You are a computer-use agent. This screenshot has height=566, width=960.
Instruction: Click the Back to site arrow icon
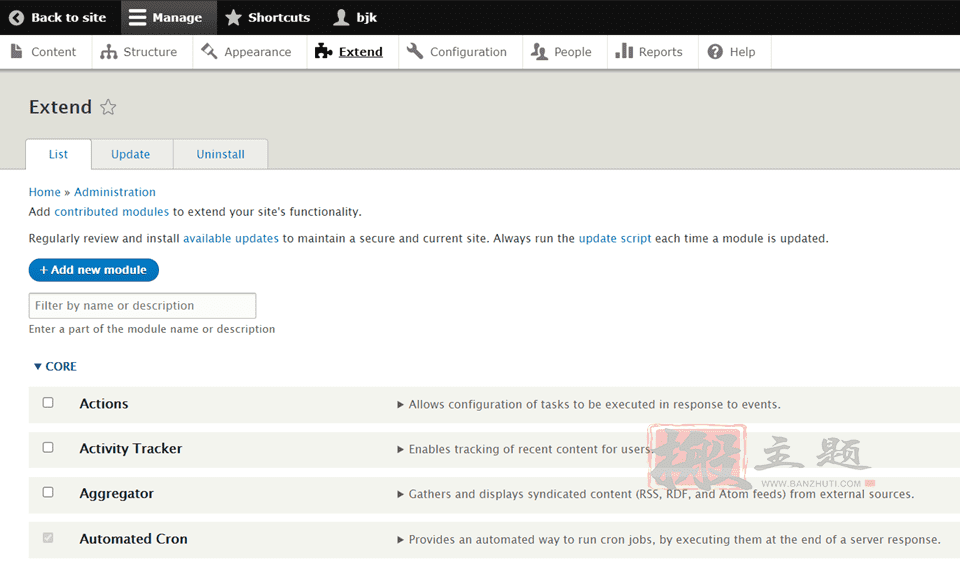point(17,18)
